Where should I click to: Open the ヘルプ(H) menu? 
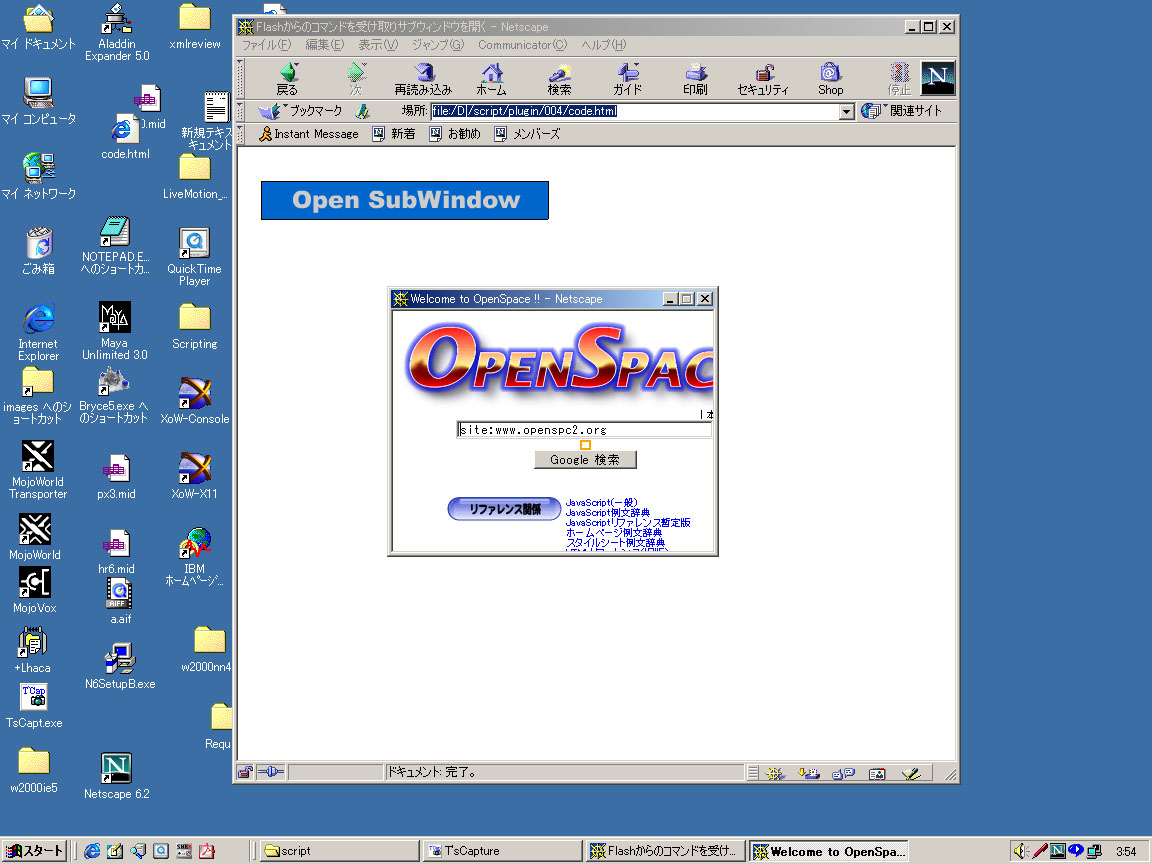pos(603,45)
